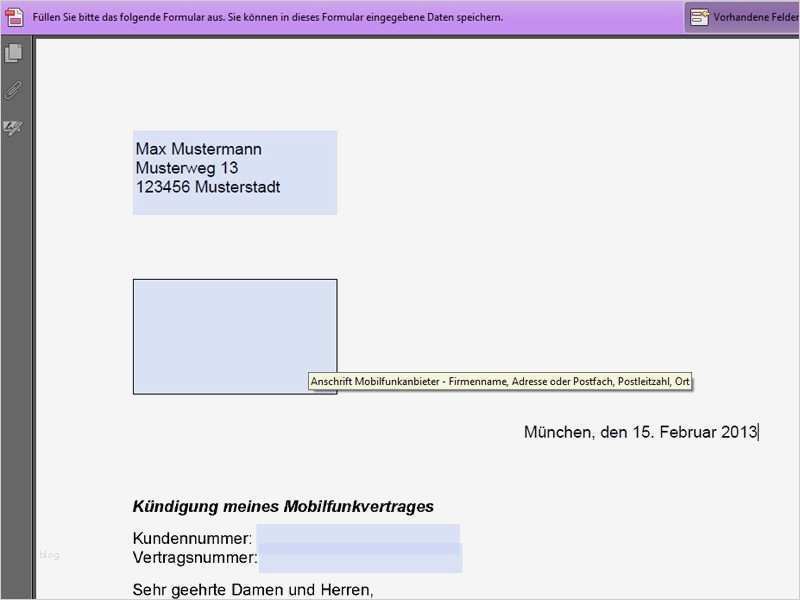Click the attachments paperclip in navigation pane
Viewport: 800px width, 600px height.
point(11,90)
